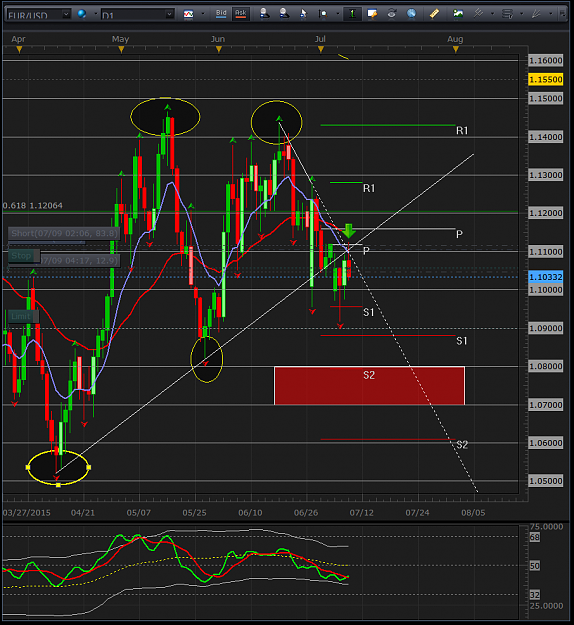
Task: Select the cursor pointer tool
Action: click(303, 14)
